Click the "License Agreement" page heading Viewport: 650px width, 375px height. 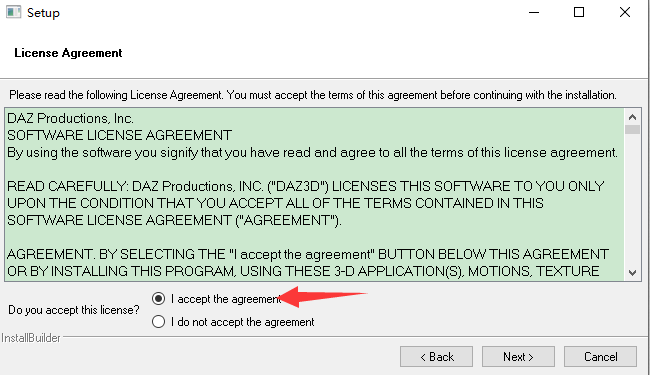coord(68,53)
